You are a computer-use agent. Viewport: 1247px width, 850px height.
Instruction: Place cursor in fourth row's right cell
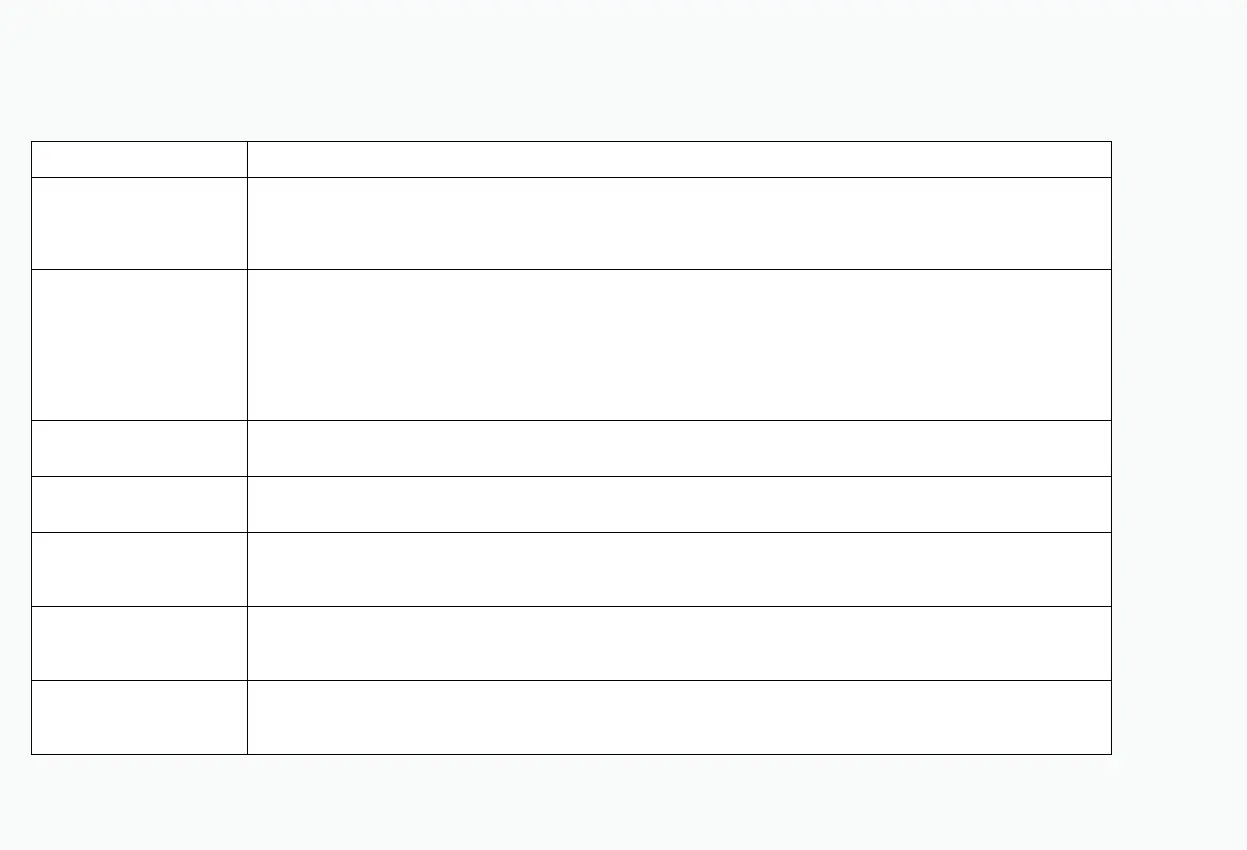(x=679, y=448)
